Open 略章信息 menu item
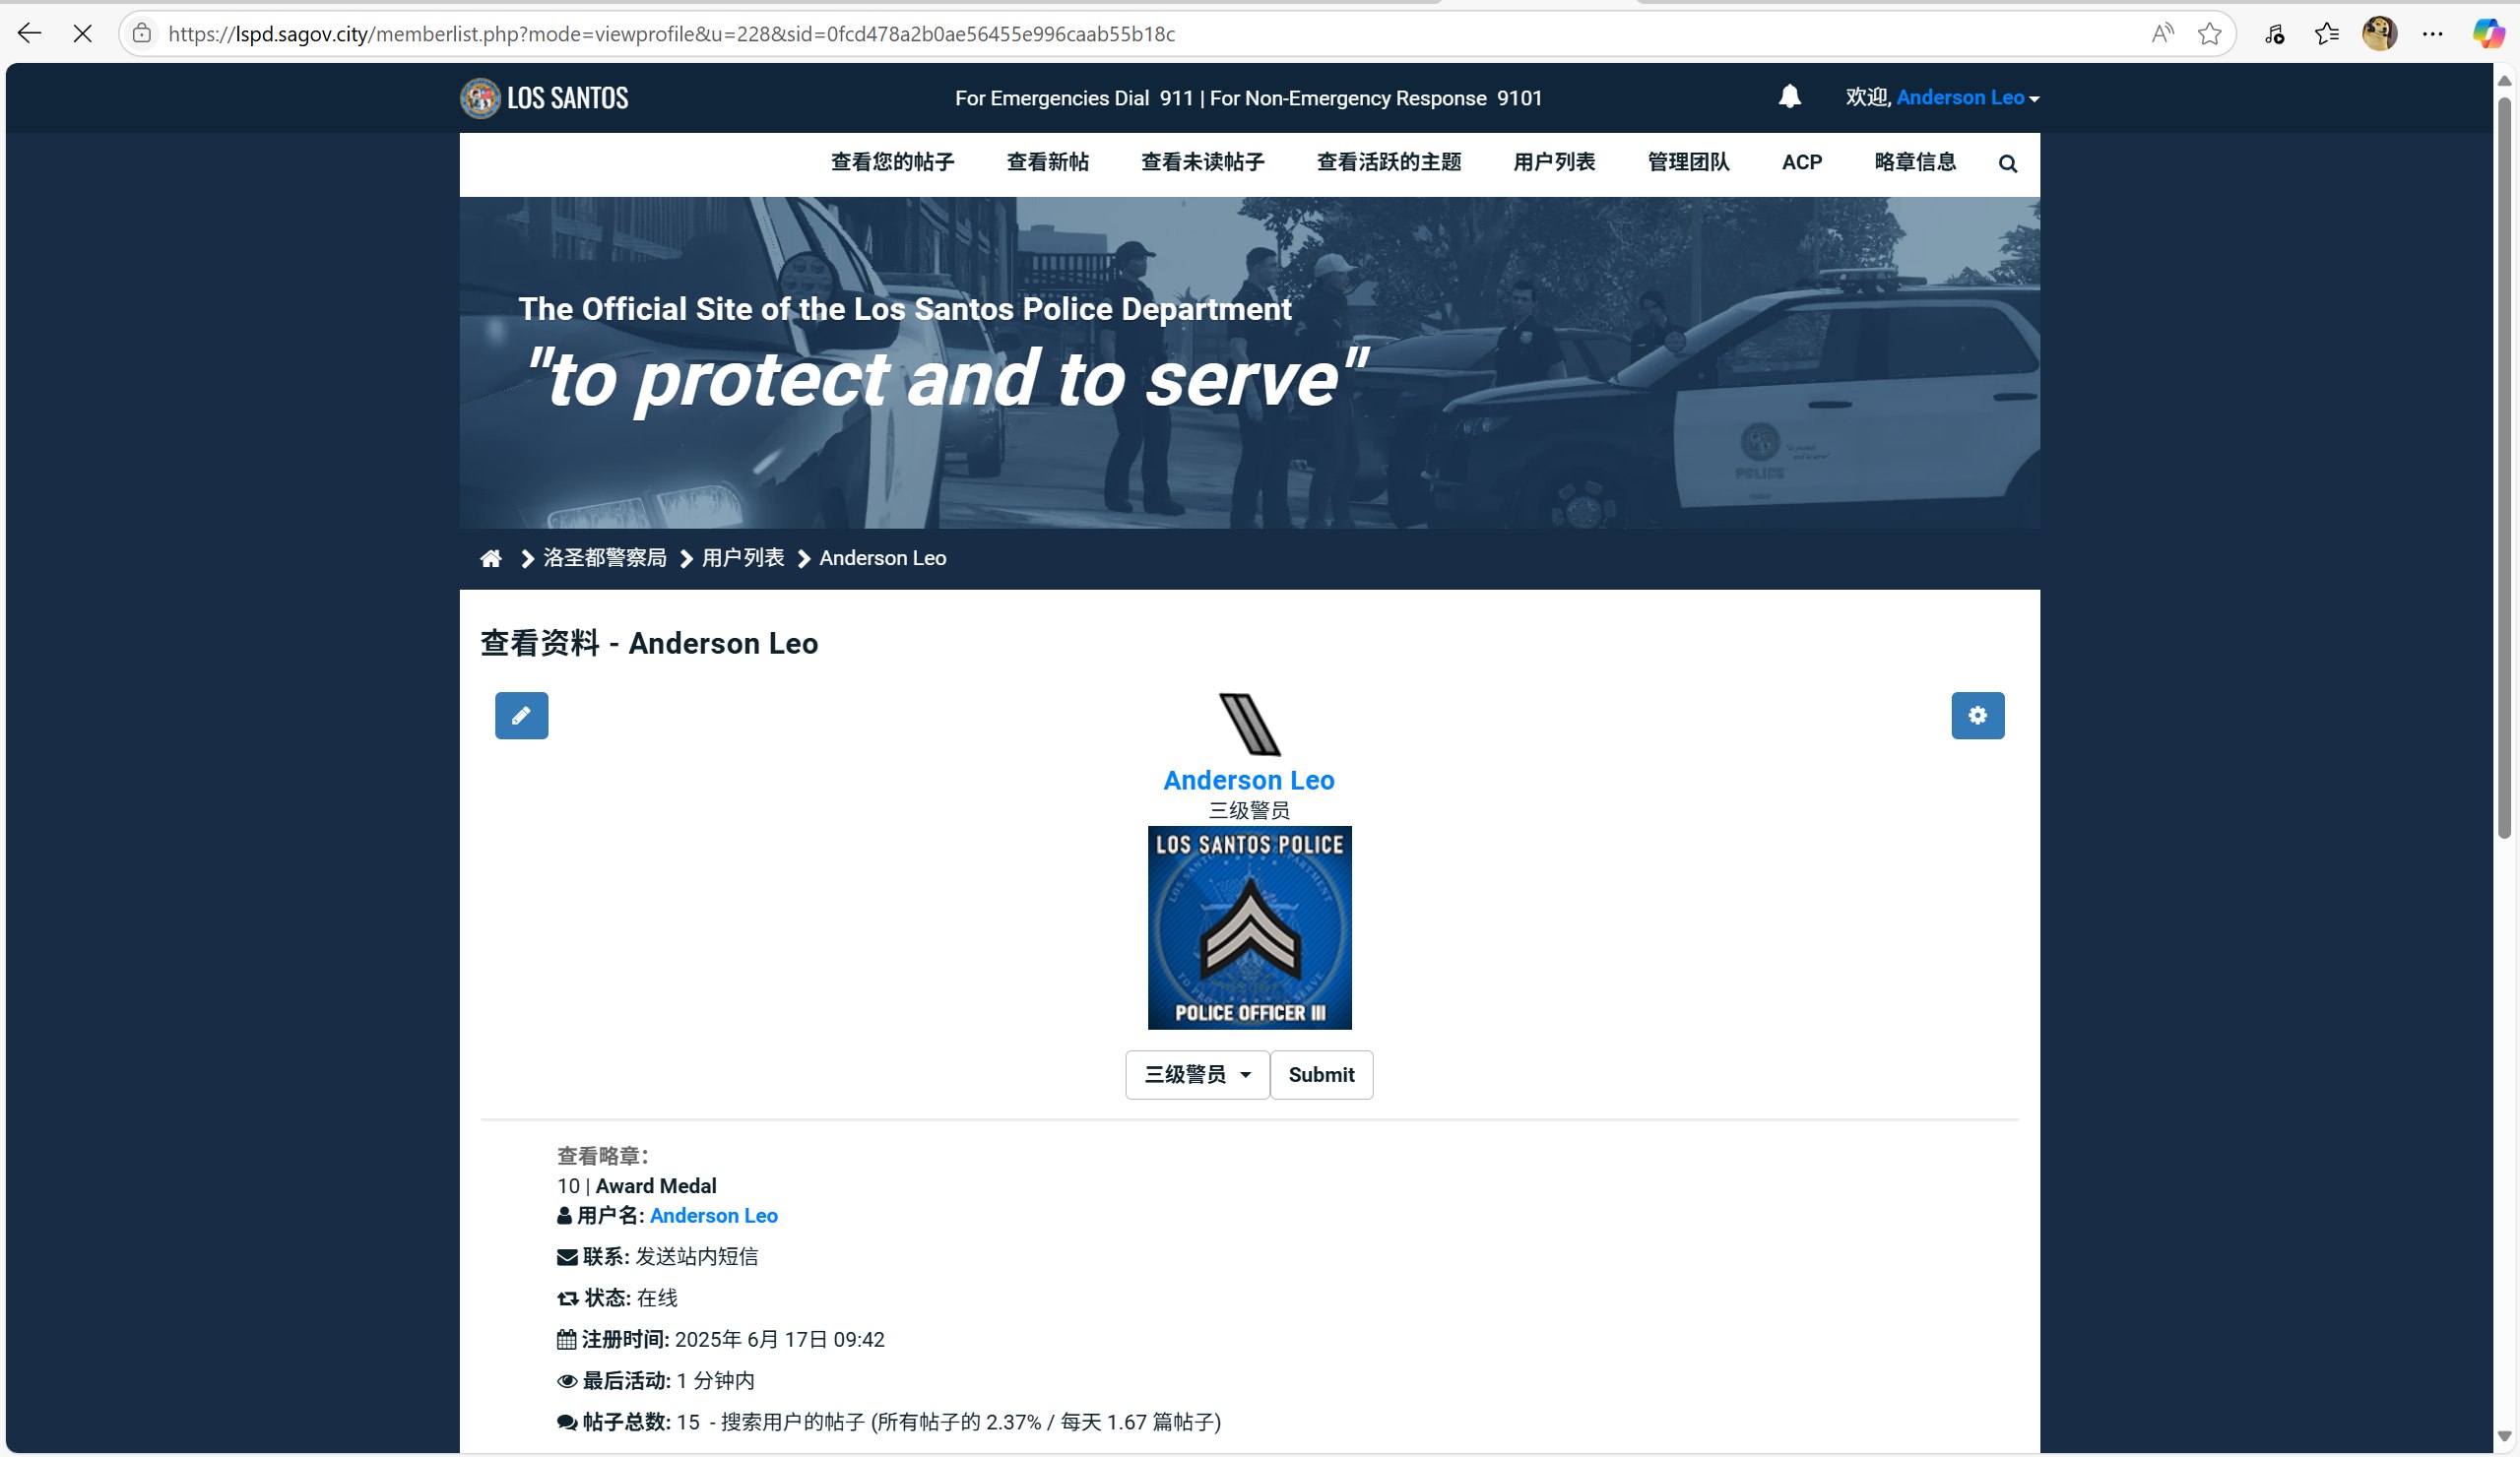Image resolution: width=2520 pixels, height=1457 pixels. click(x=1914, y=162)
